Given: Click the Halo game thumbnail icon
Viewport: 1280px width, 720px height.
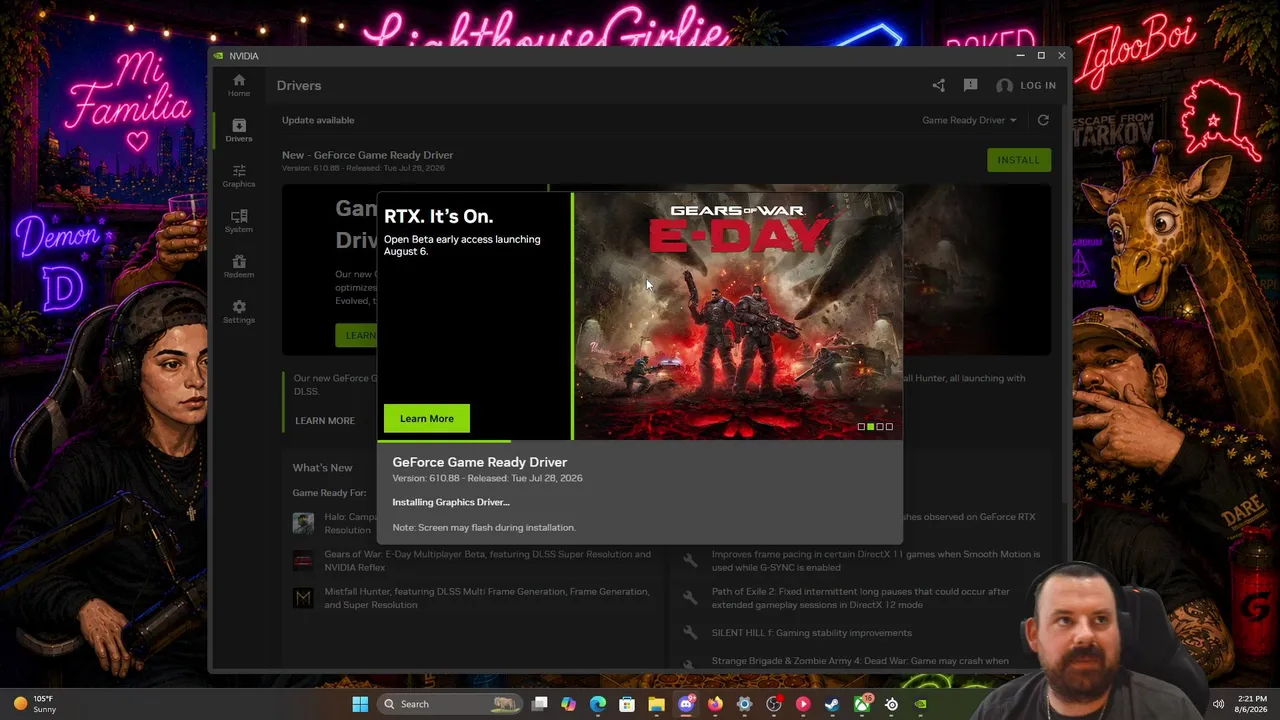Looking at the screenshot, I should pyautogui.click(x=303, y=523).
